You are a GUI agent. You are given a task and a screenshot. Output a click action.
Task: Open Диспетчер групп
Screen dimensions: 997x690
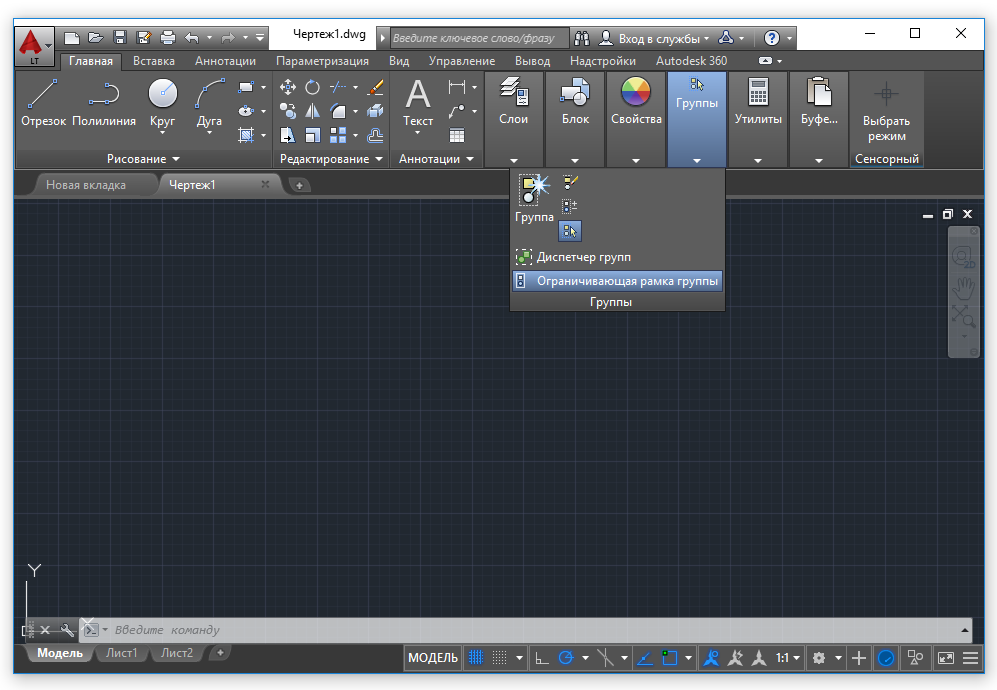573,257
